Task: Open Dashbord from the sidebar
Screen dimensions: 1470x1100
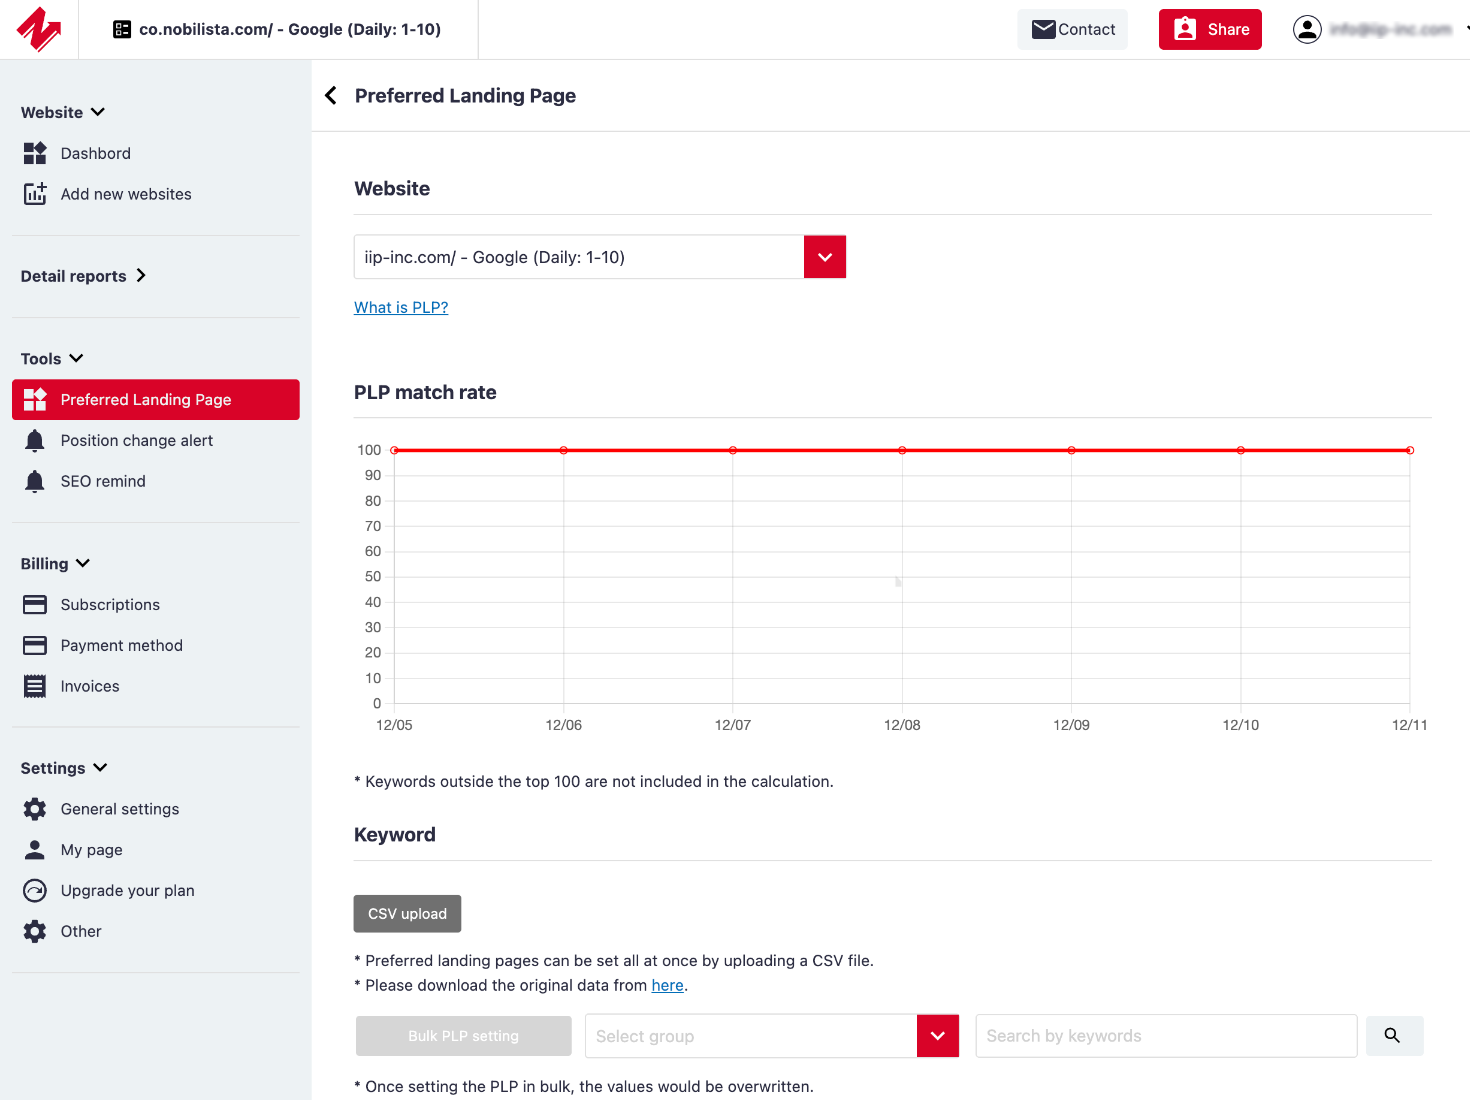Action: (x=95, y=153)
